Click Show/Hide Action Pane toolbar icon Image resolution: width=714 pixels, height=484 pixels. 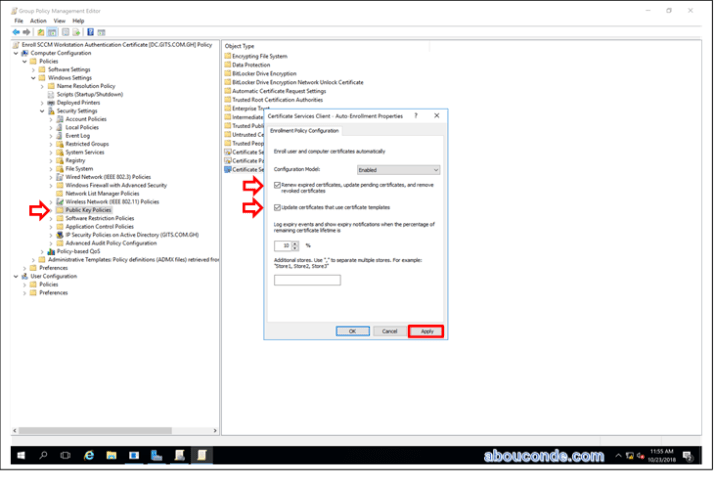tap(101, 32)
